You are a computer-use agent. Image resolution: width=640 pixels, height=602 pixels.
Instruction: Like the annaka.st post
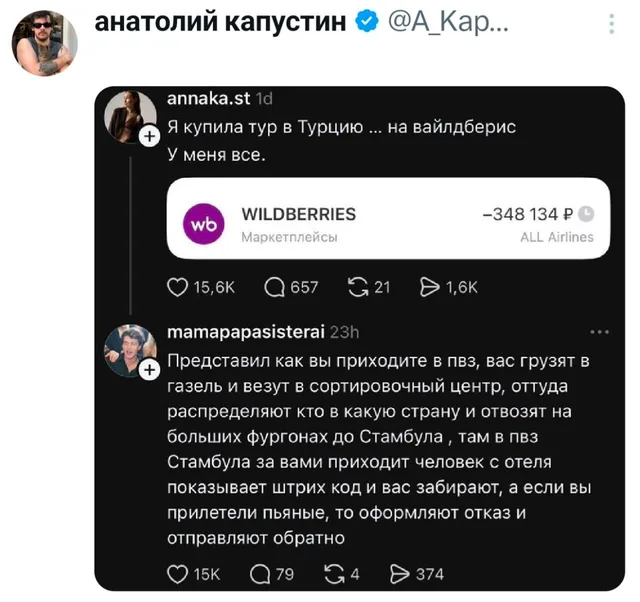click(178, 287)
